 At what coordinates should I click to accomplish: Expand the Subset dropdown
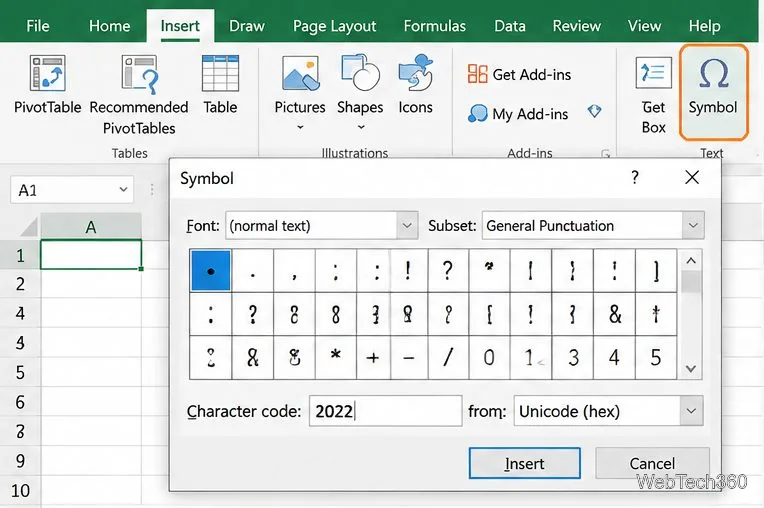pos(693,226)
